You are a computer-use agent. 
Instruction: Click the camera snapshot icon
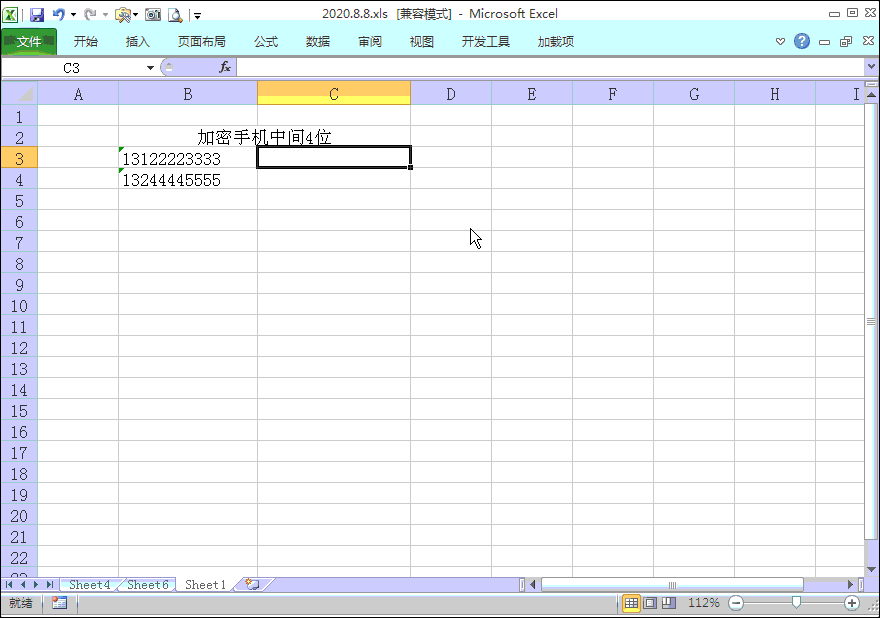point(153,15)
